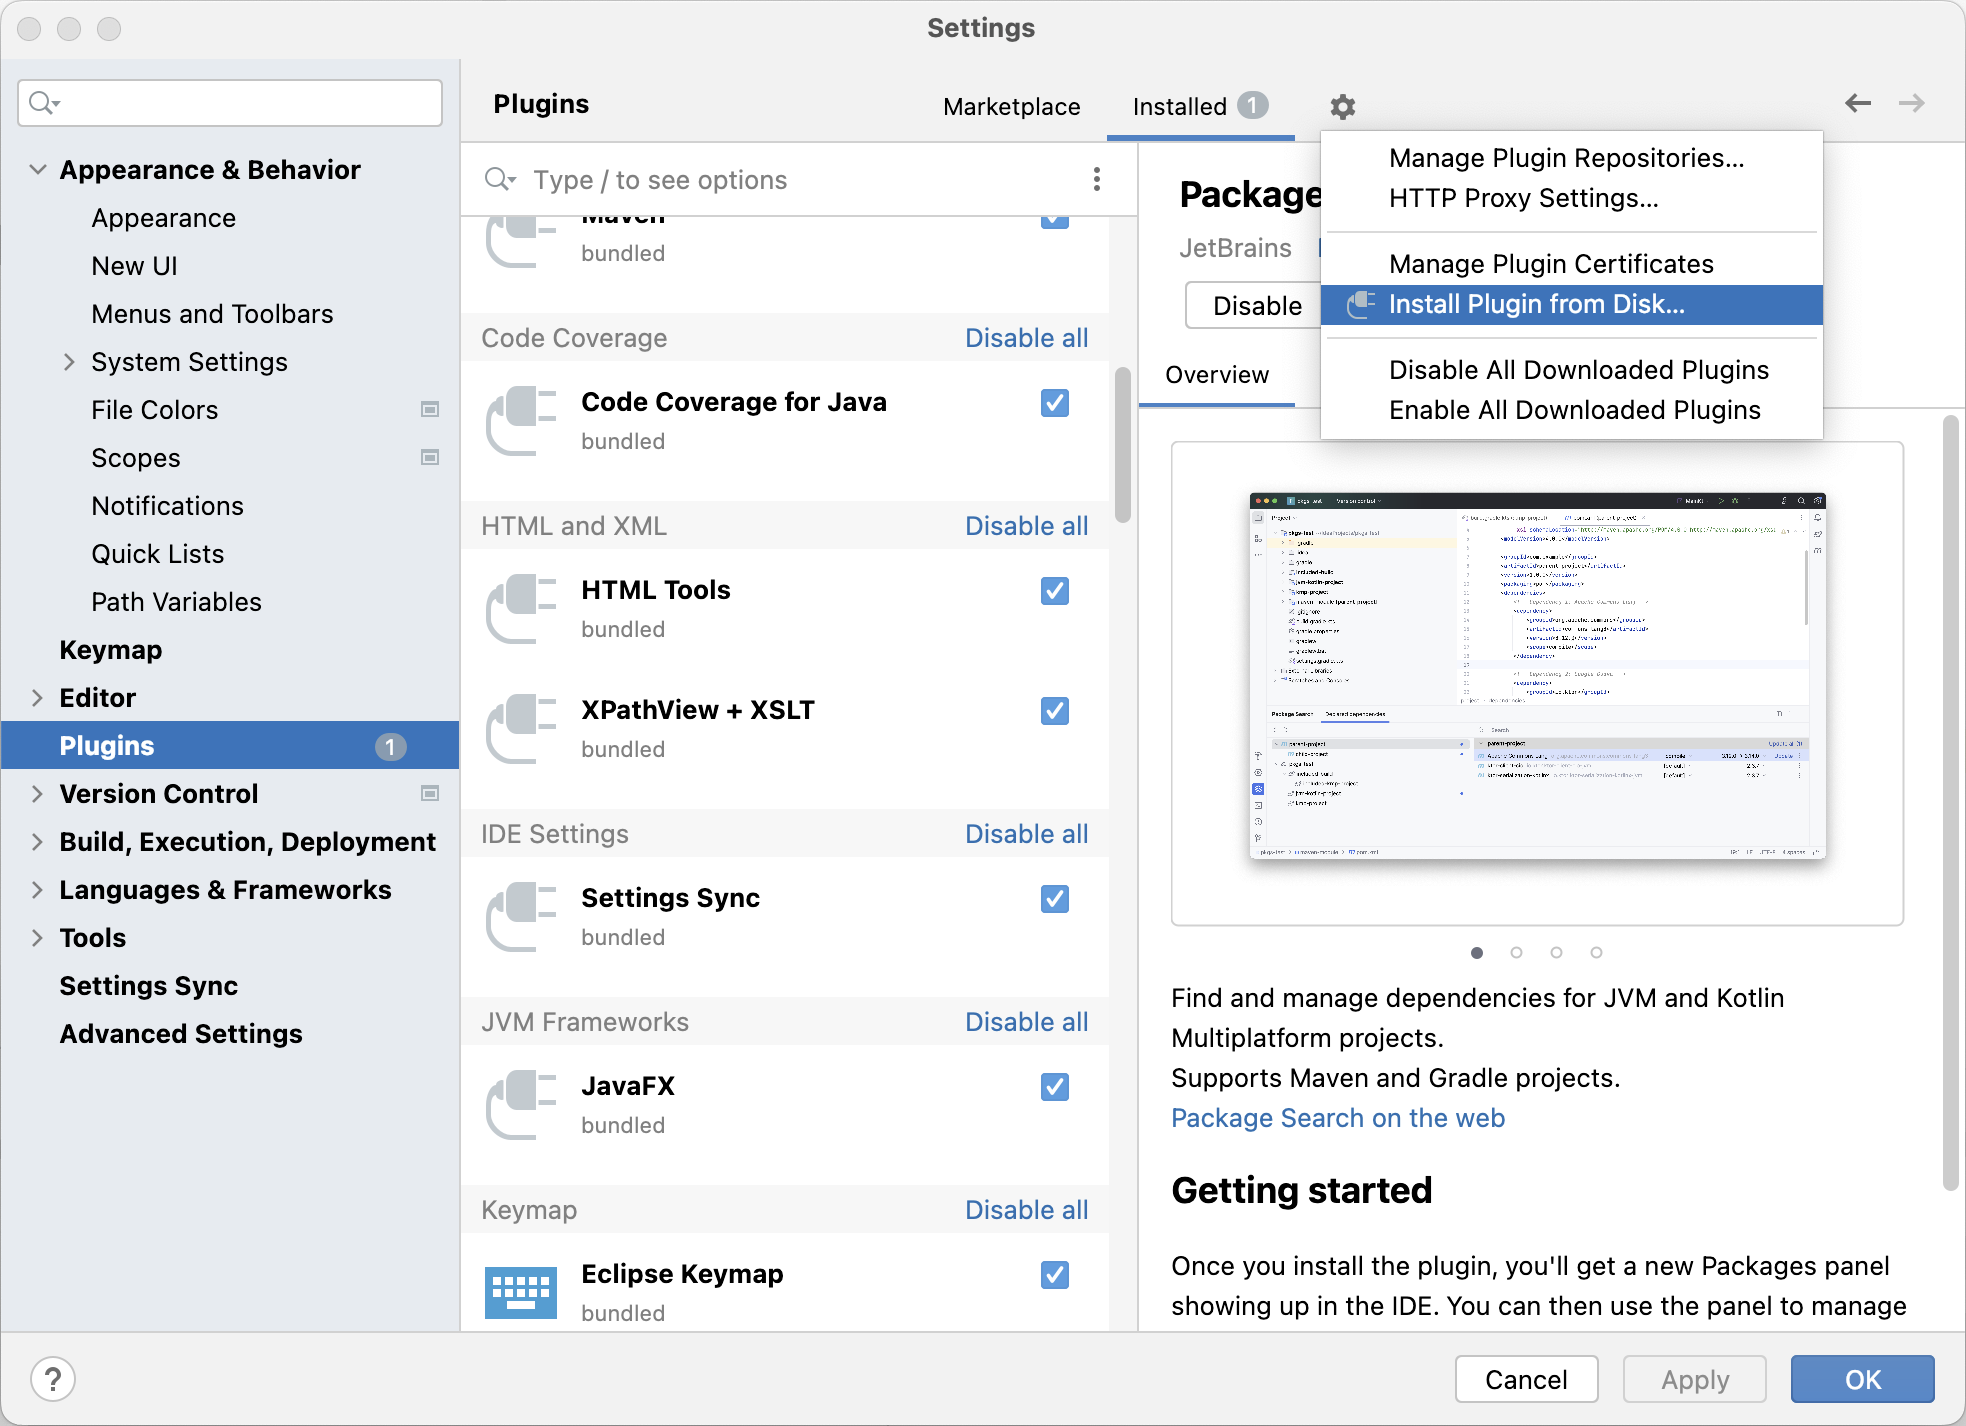Click Disable all for HTML and XML
The height and width of the screenshot is (1426, 1966).
click(x=1026, y=526)
